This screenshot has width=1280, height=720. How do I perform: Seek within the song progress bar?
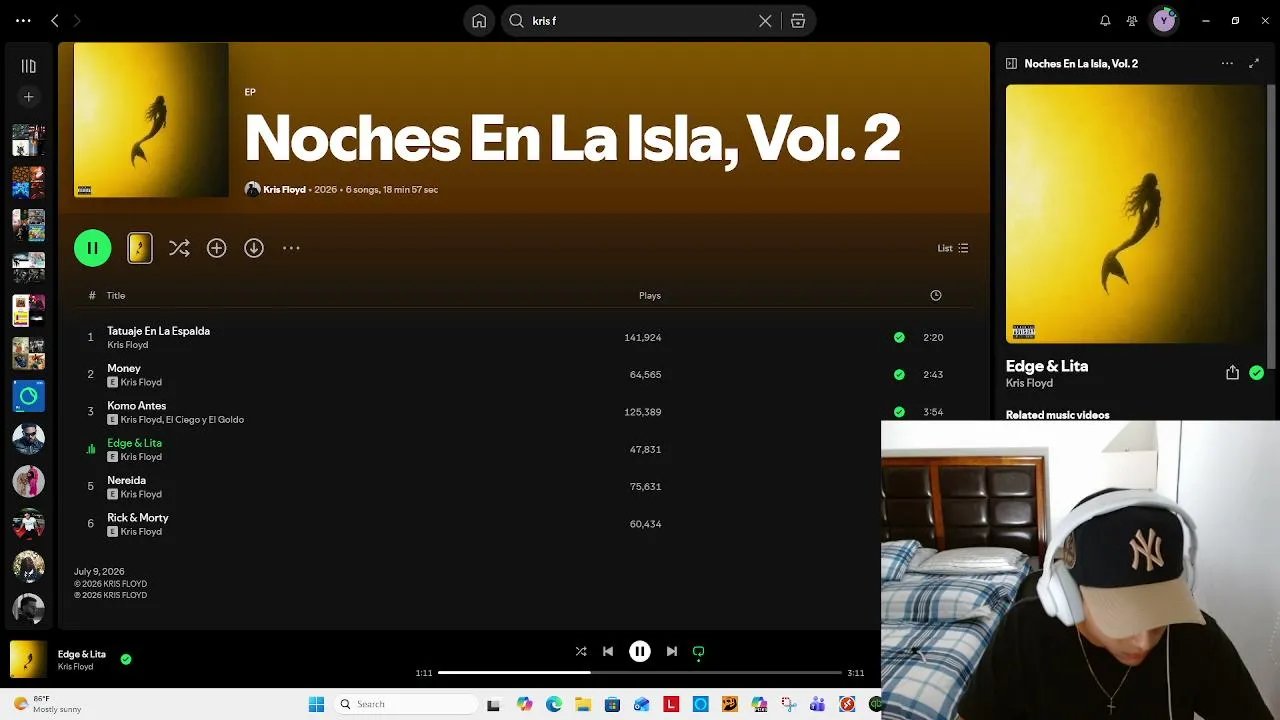coord(640,673)
